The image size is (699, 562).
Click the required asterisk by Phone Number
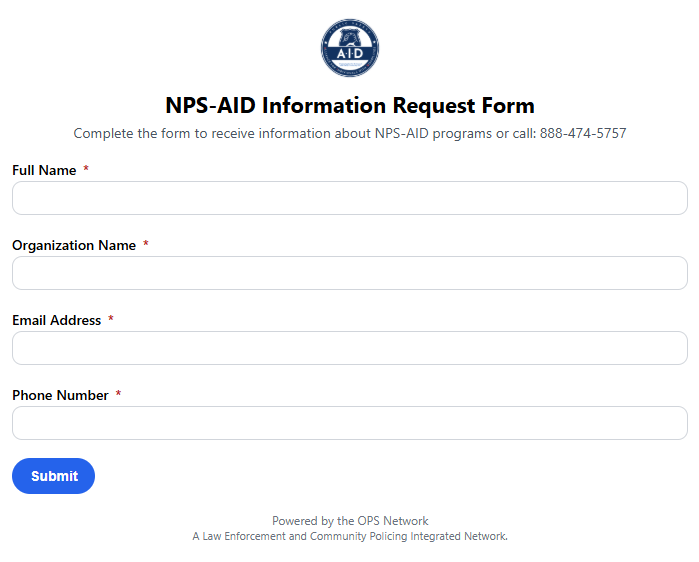coord(119,396)
